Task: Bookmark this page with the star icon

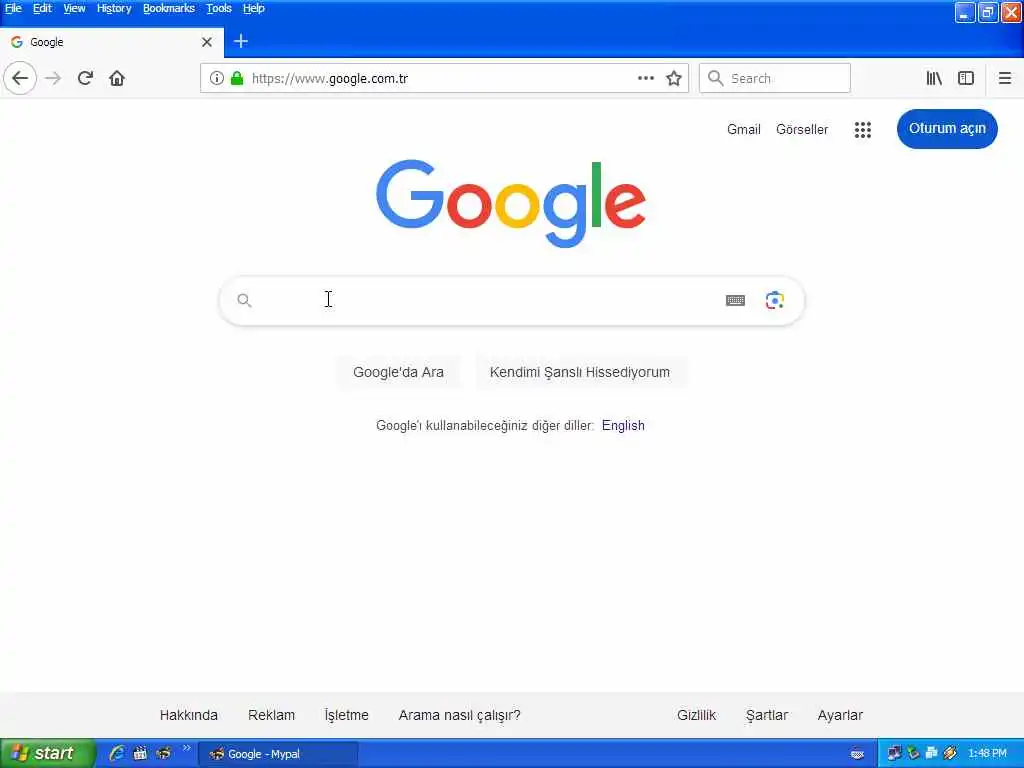Action: 674,78
